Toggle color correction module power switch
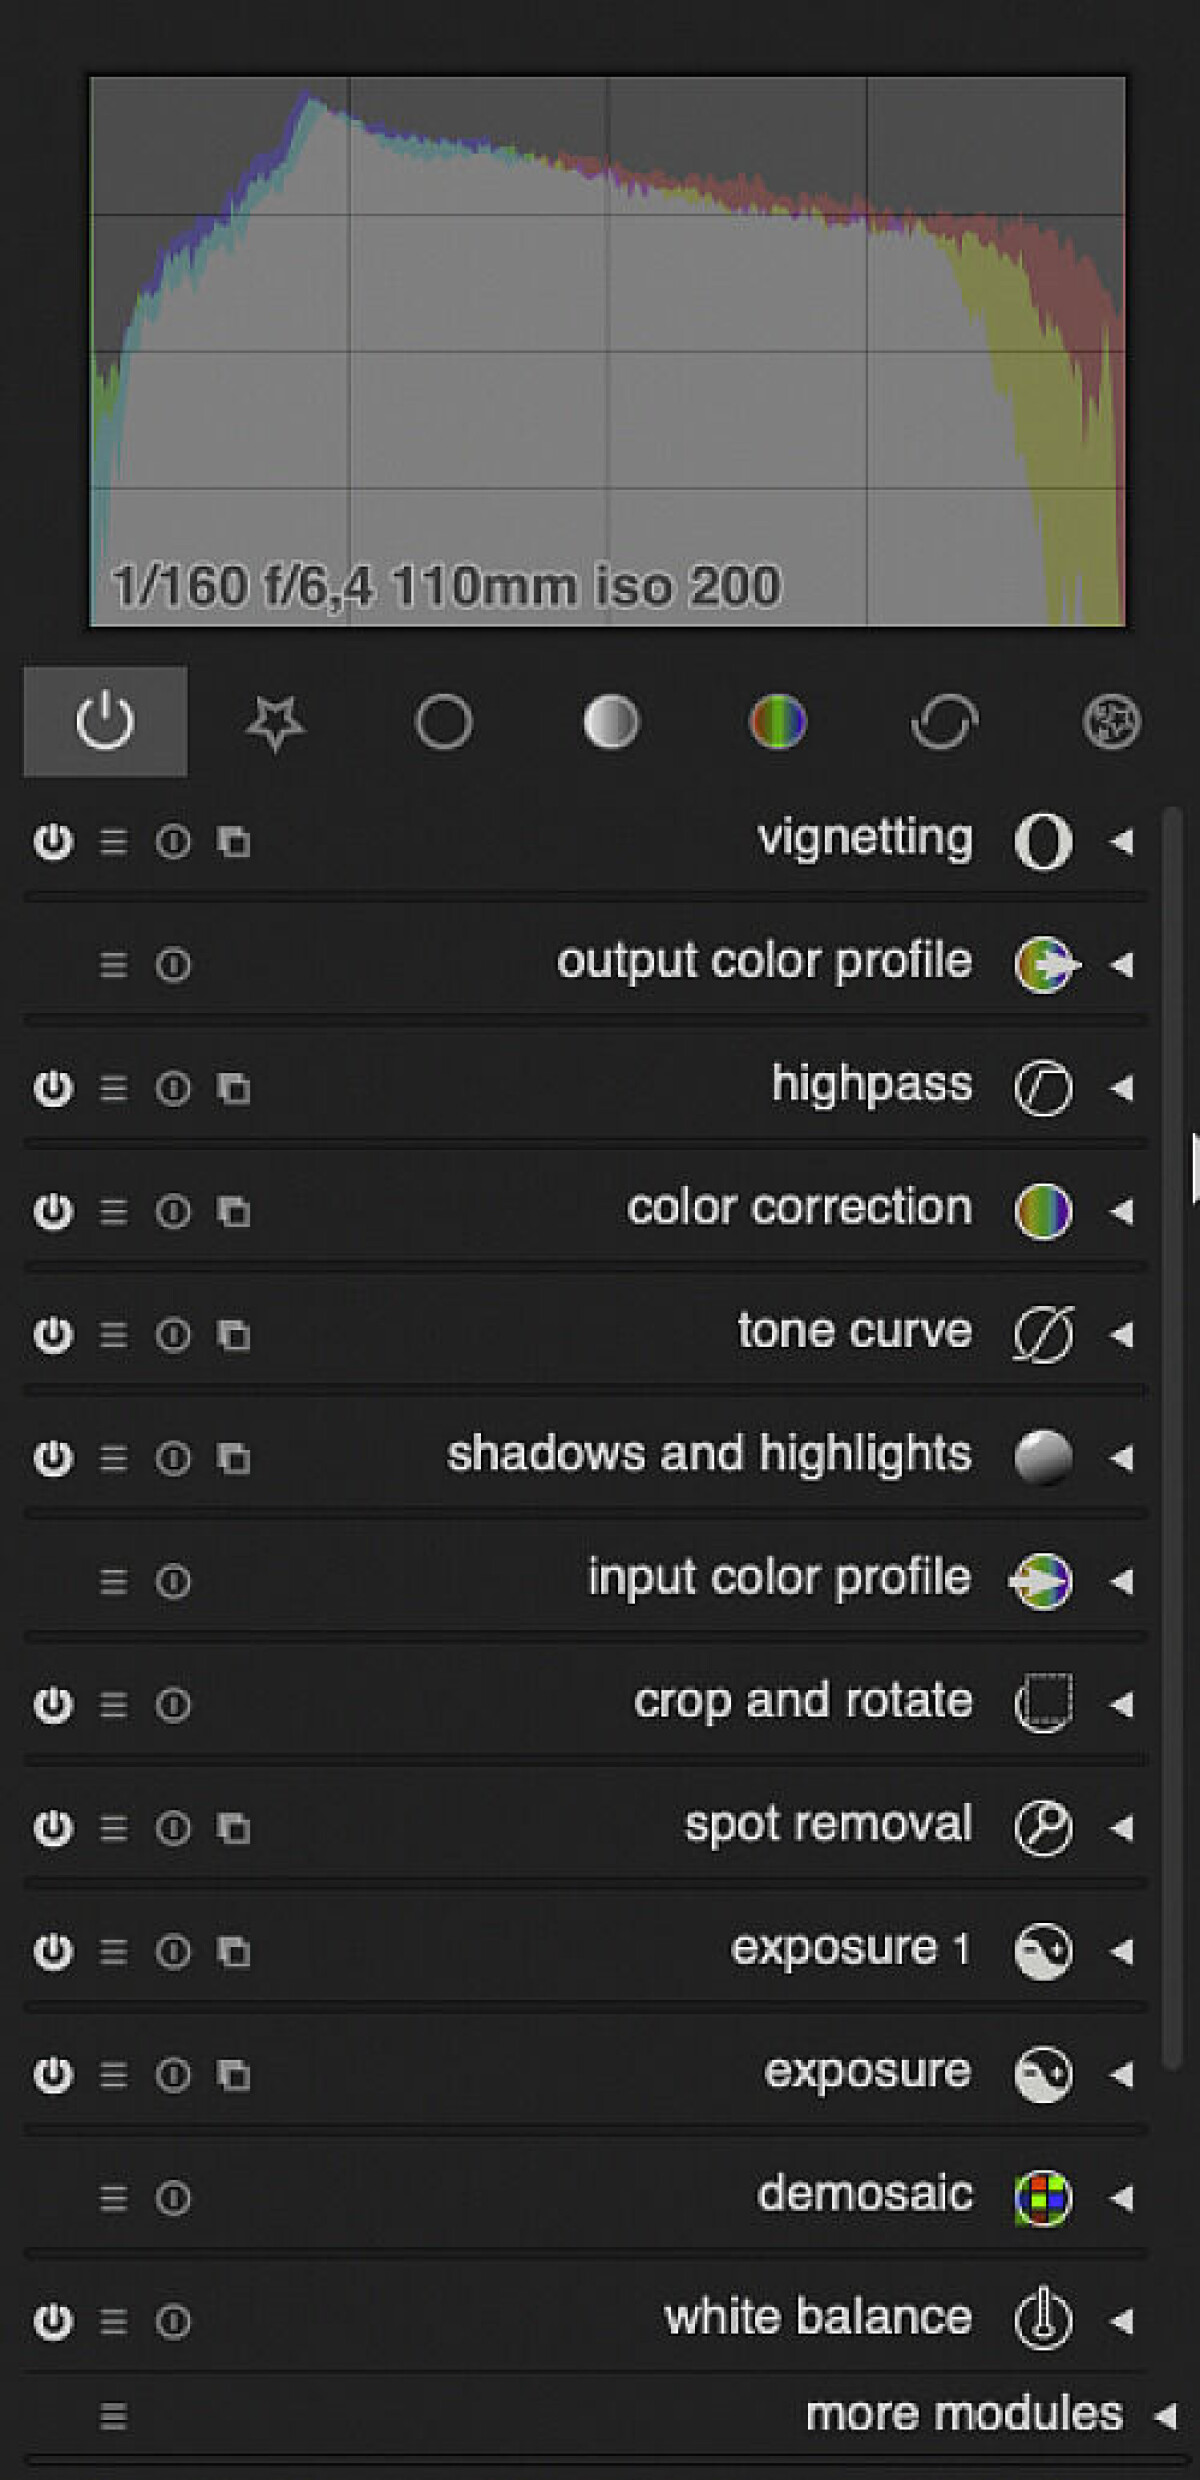 53,1211
